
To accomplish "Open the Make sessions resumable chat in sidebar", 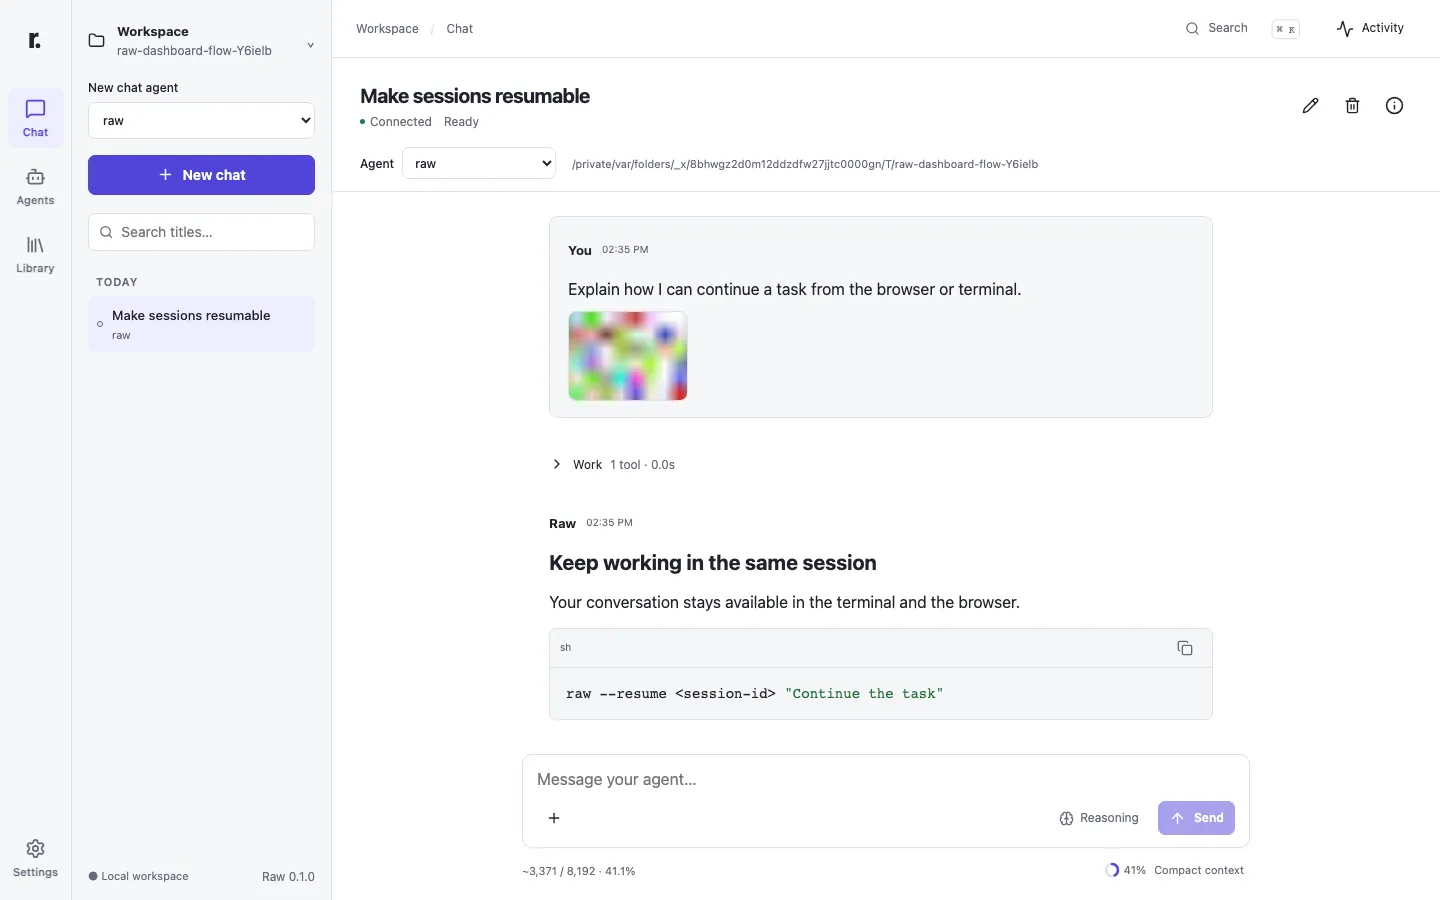I will coord(201,324).
